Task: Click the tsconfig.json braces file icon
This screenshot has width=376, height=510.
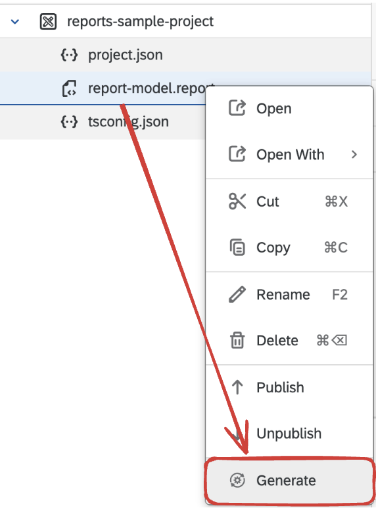Action: click(69, 122)
